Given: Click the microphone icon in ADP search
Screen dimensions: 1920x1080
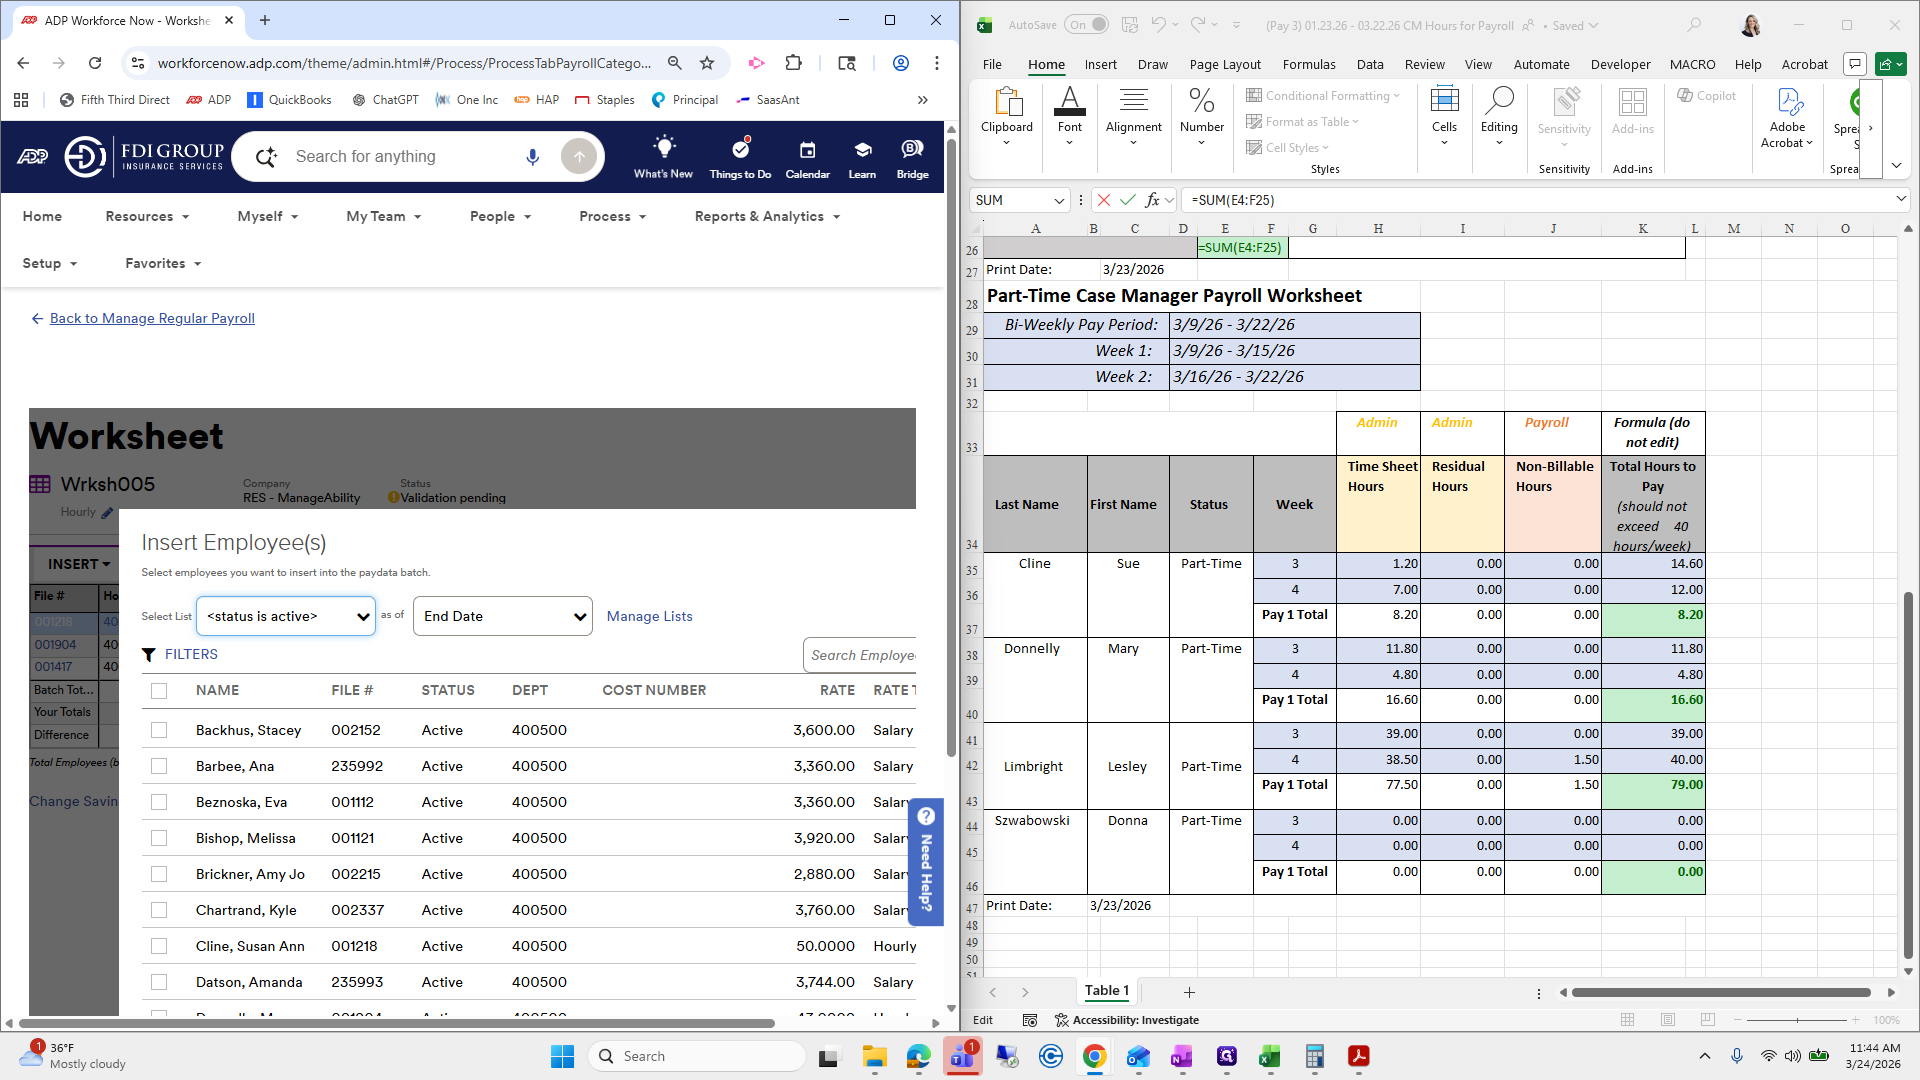Looking at the screenshot, I should click(x=532, y=157).
